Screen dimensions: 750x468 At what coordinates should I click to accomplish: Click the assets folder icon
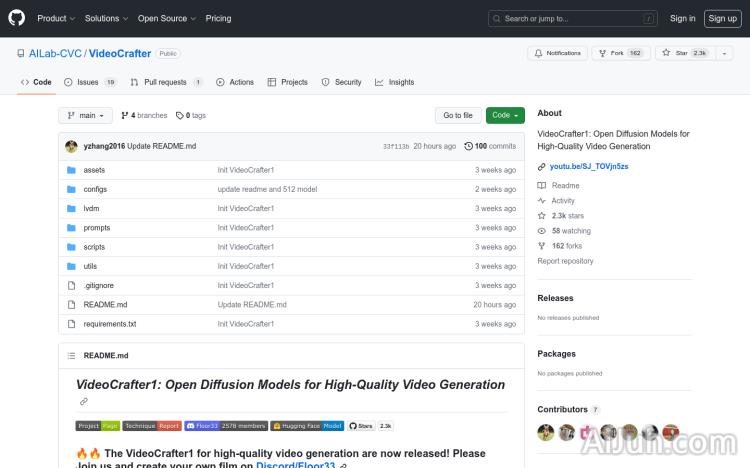click(71, 170)
